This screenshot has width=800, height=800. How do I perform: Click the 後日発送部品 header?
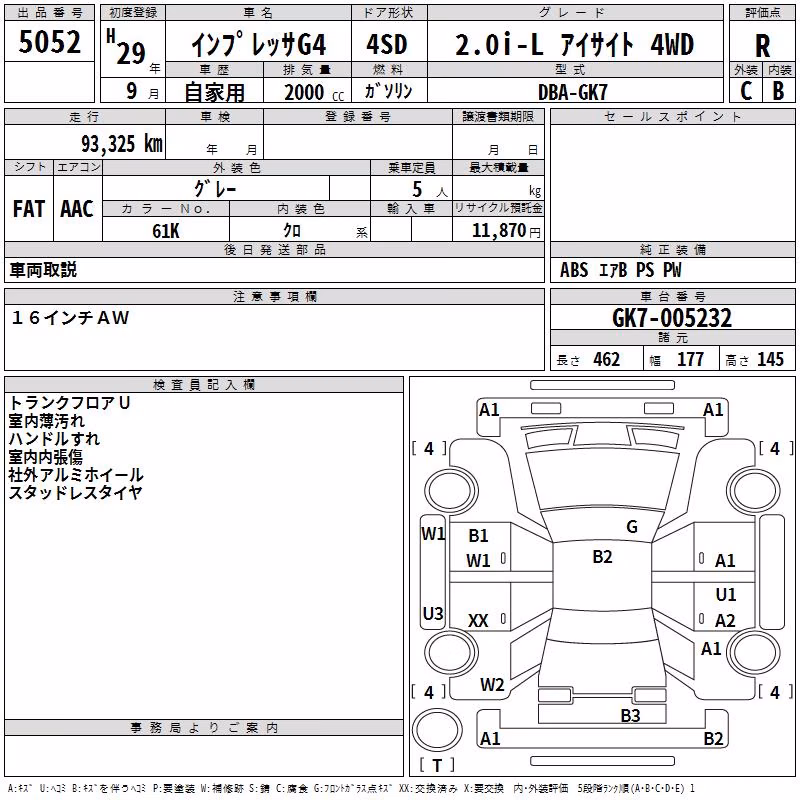[x=274, y=250]
